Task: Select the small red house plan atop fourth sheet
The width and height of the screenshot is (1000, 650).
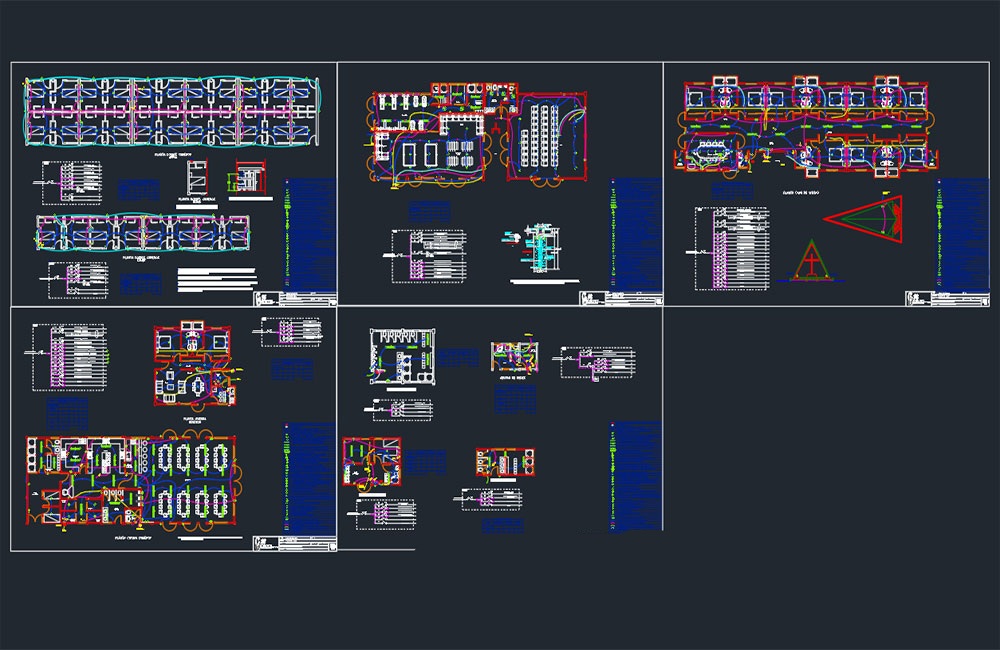Action: [194, 364]
